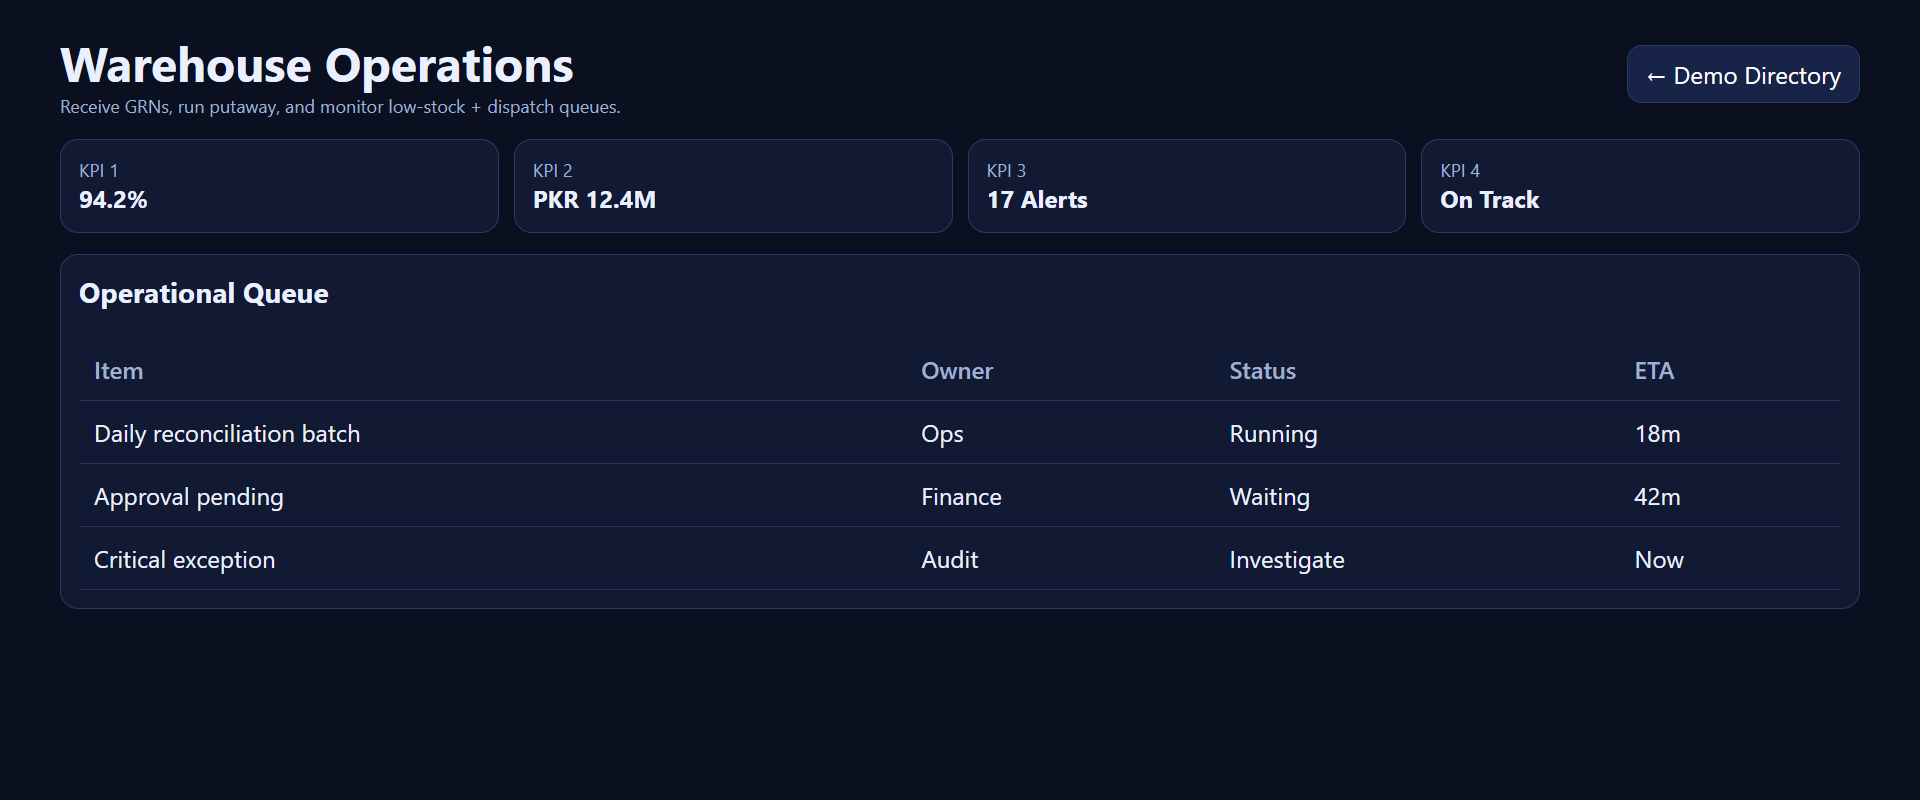Click the Status column header
Viewport: 1920px width, 800px height.
1262,371
